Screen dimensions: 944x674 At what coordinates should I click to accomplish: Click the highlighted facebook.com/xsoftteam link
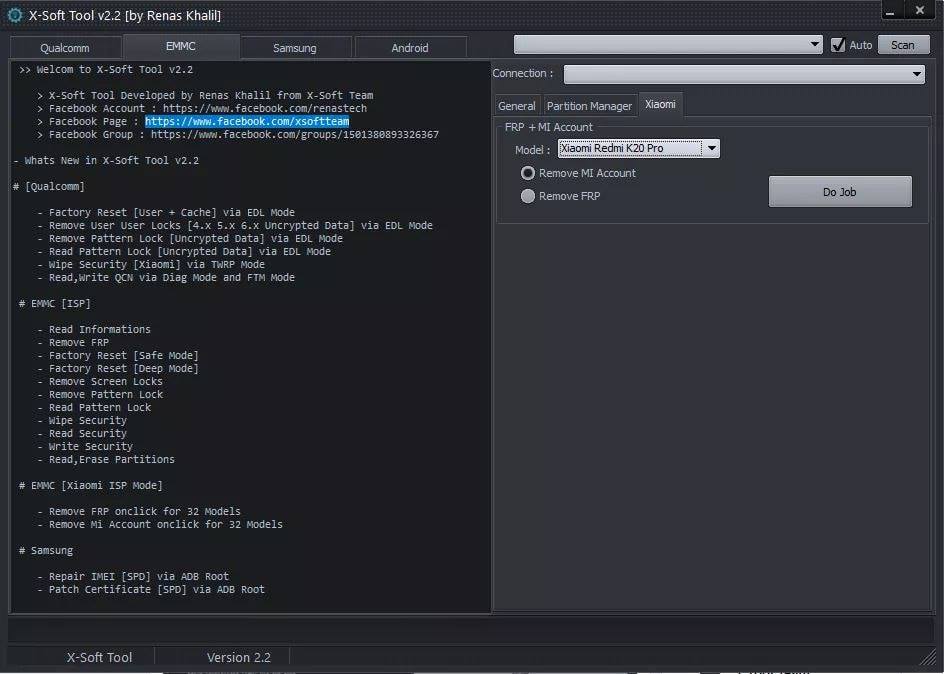click(x=247, y=122)
